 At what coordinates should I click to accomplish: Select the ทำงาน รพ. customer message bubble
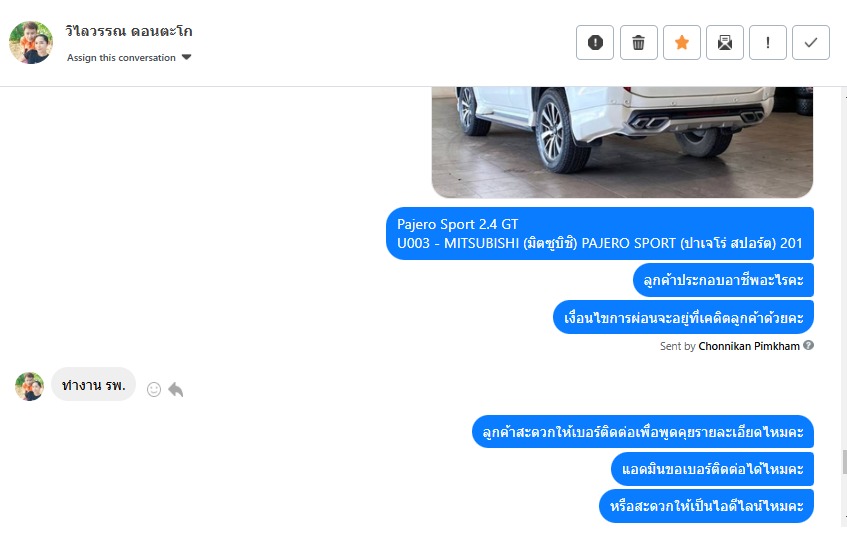[x=93, y=385]
